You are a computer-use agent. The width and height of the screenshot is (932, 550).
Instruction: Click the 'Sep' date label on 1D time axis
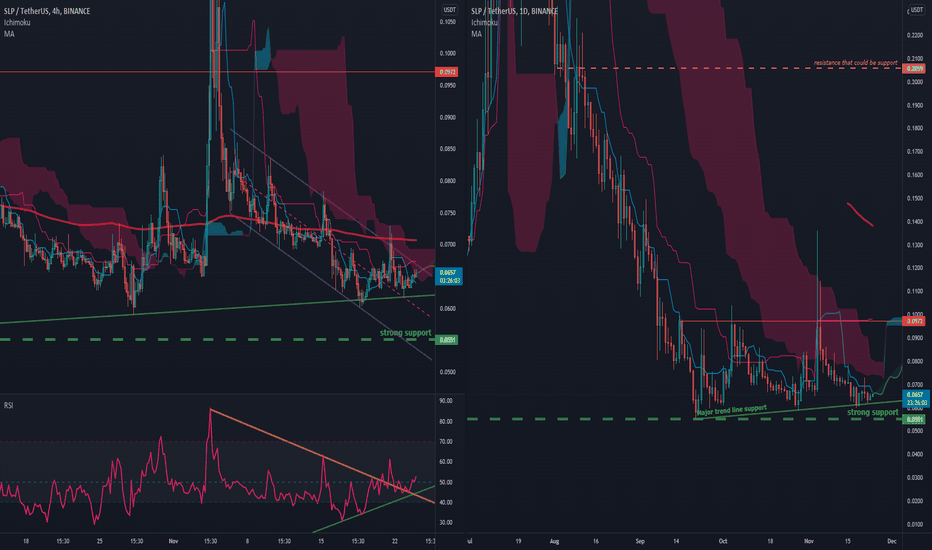coord(640,541)
